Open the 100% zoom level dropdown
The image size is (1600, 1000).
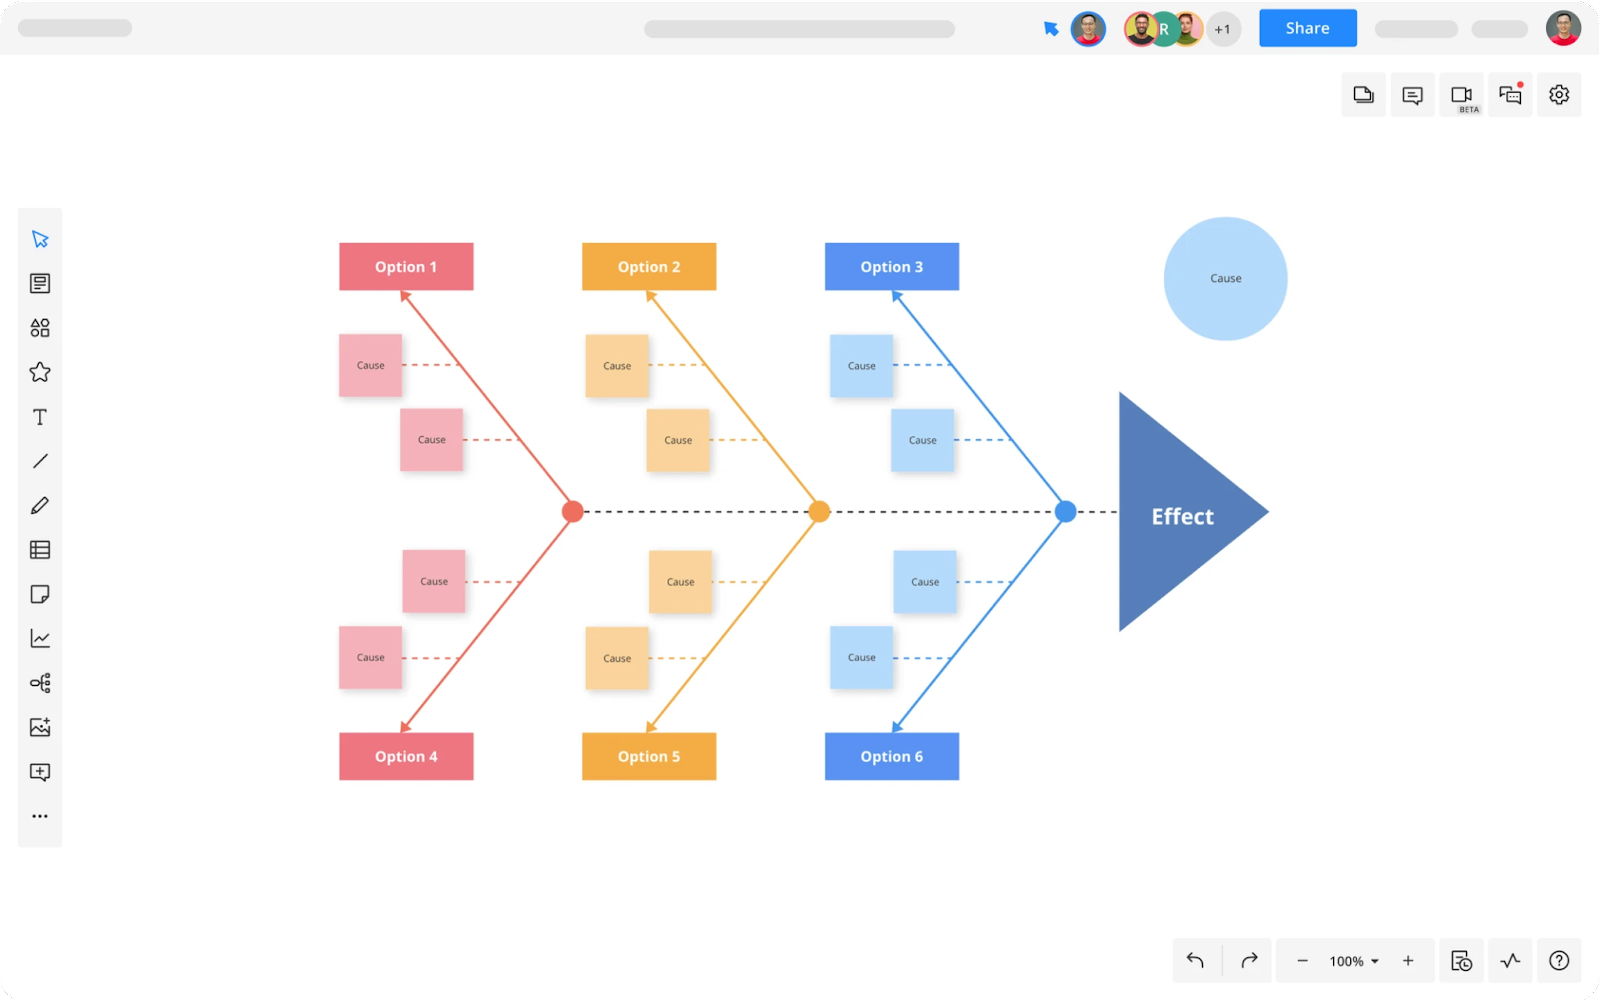coord(1354,961)
